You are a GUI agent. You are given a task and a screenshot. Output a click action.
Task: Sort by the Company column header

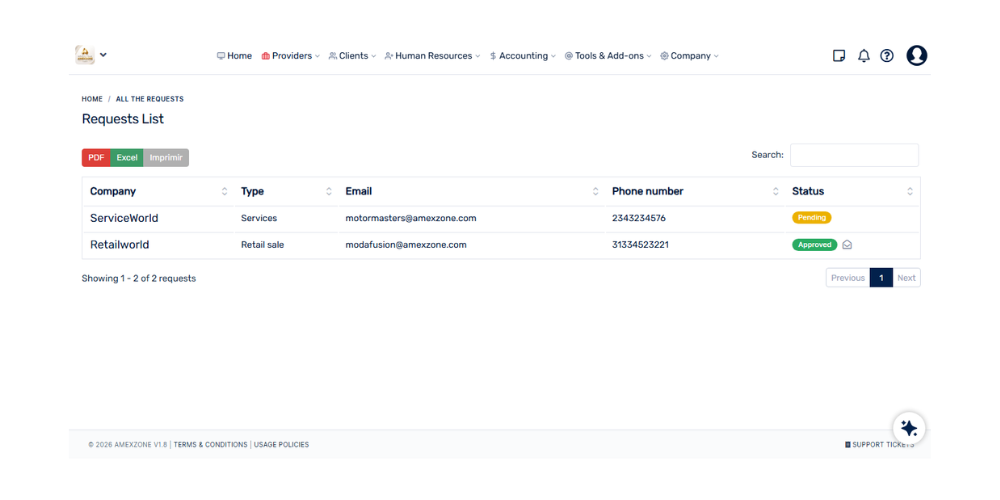(x=158, y=191)
